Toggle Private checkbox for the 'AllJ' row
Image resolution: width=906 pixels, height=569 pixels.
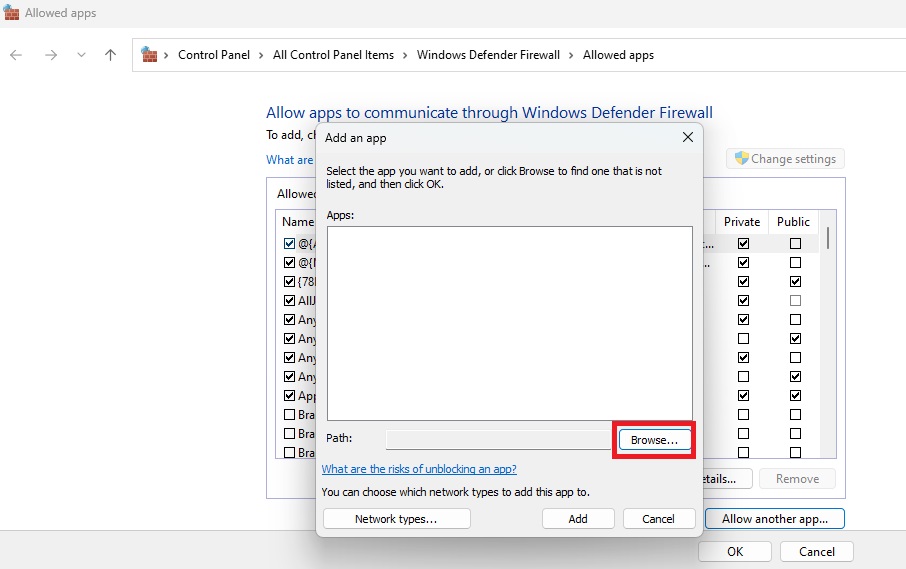tap(744, 300)
